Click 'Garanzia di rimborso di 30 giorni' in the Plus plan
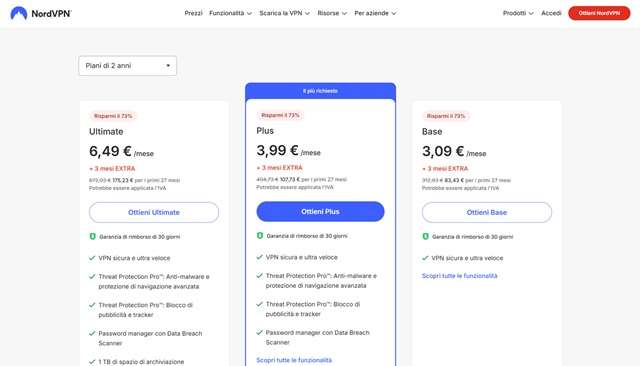Image resolution: width=640 pixels, height=366 pixels. [x=307, y=236]
